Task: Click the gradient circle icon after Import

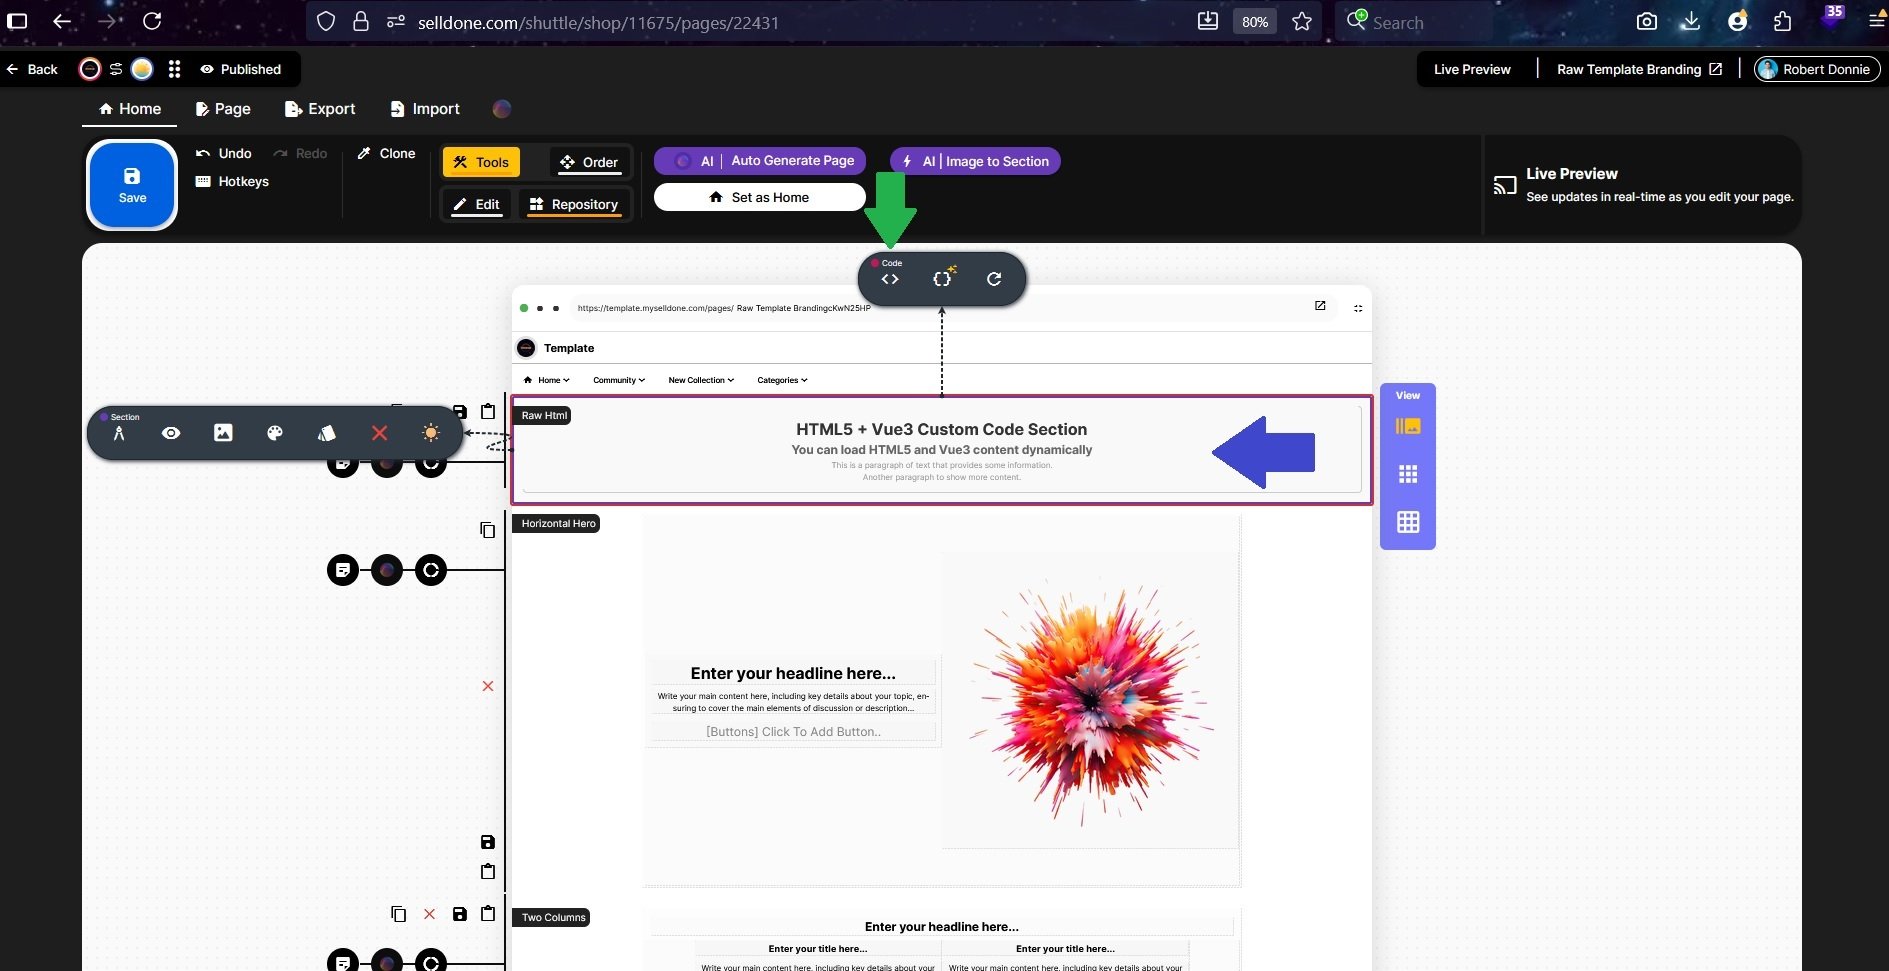Action: (502, 109)
